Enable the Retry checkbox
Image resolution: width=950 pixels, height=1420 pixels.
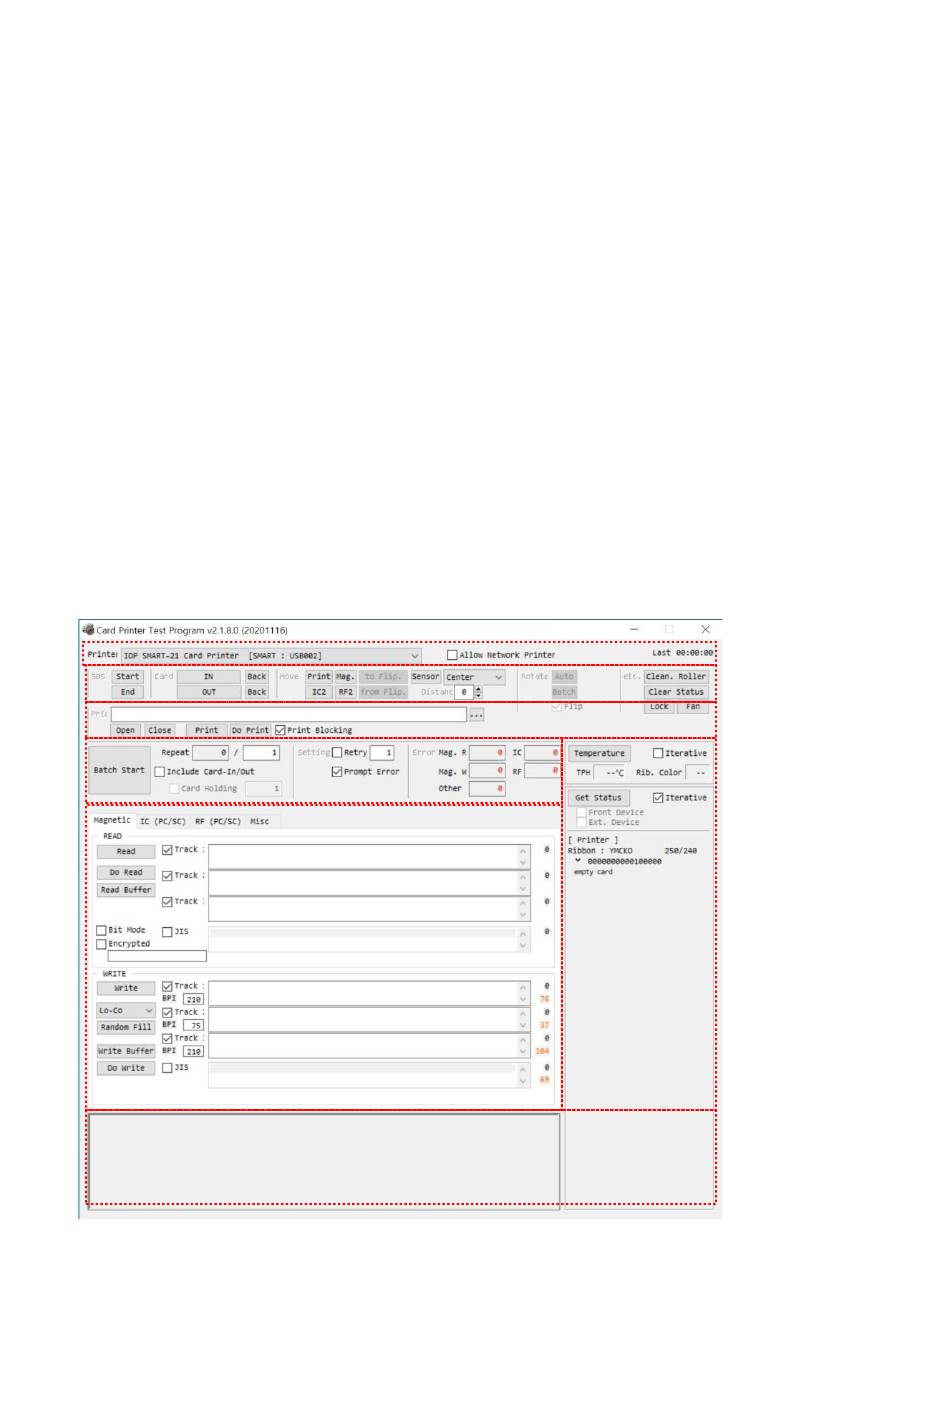click(337, 752)
